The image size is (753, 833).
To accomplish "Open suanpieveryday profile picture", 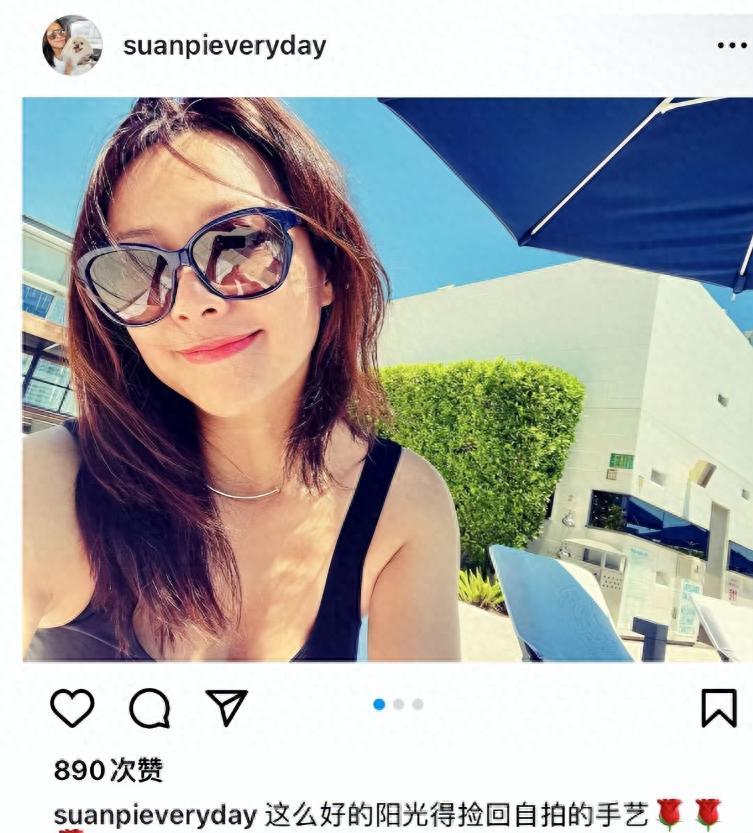I will 72,45.
